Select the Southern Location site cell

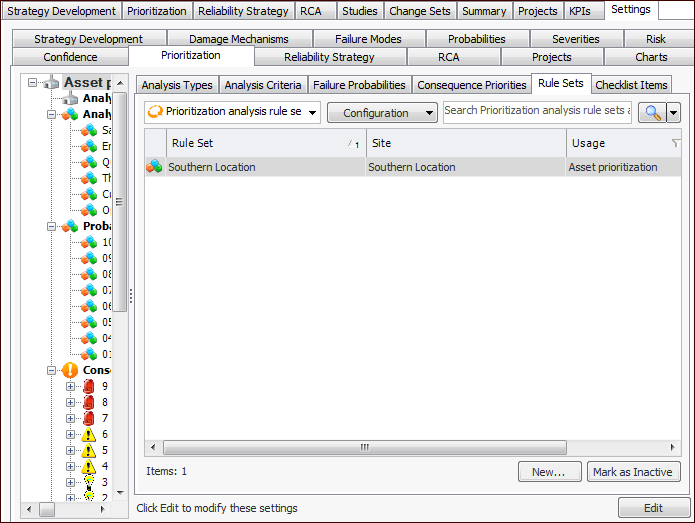click(x=466, y=167)
